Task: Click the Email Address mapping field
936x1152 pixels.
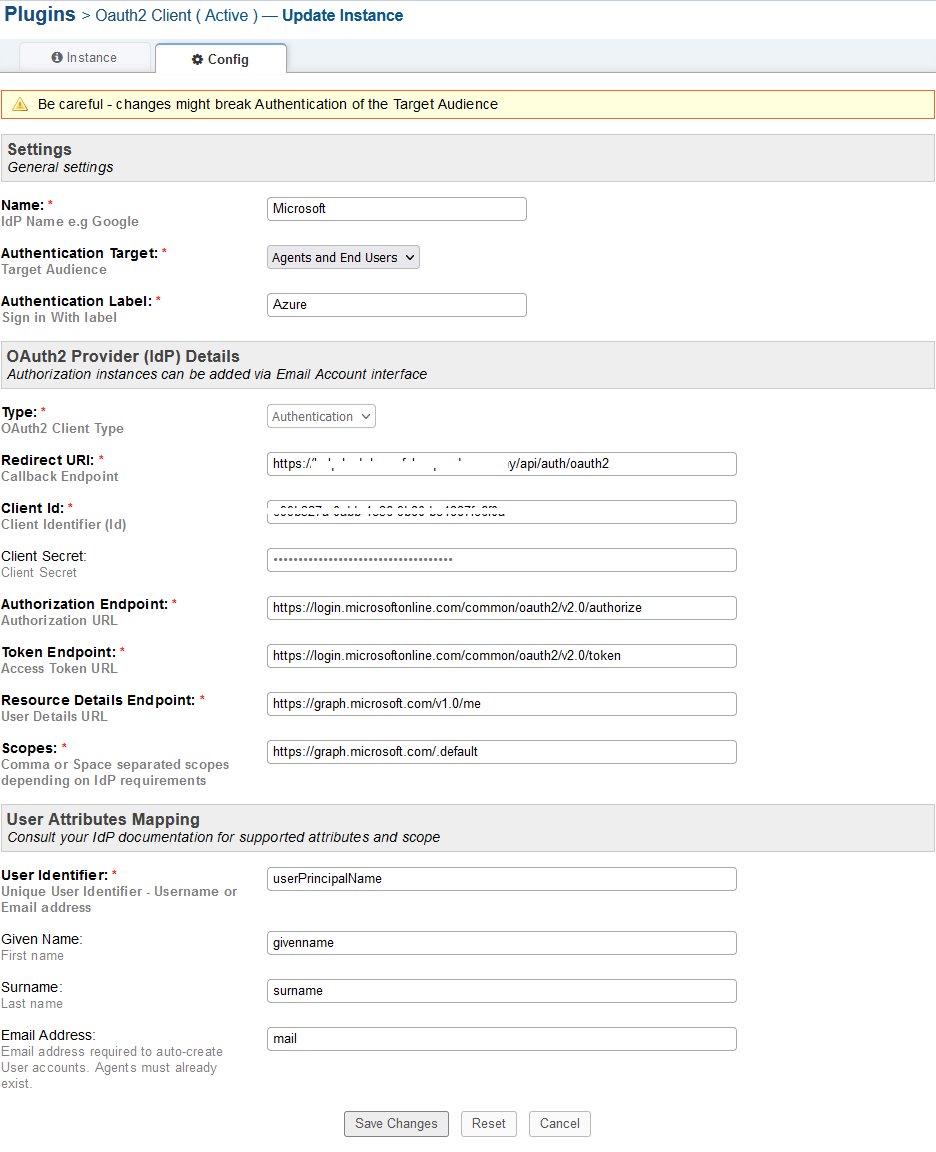Action: click(x=501, y=1039)
